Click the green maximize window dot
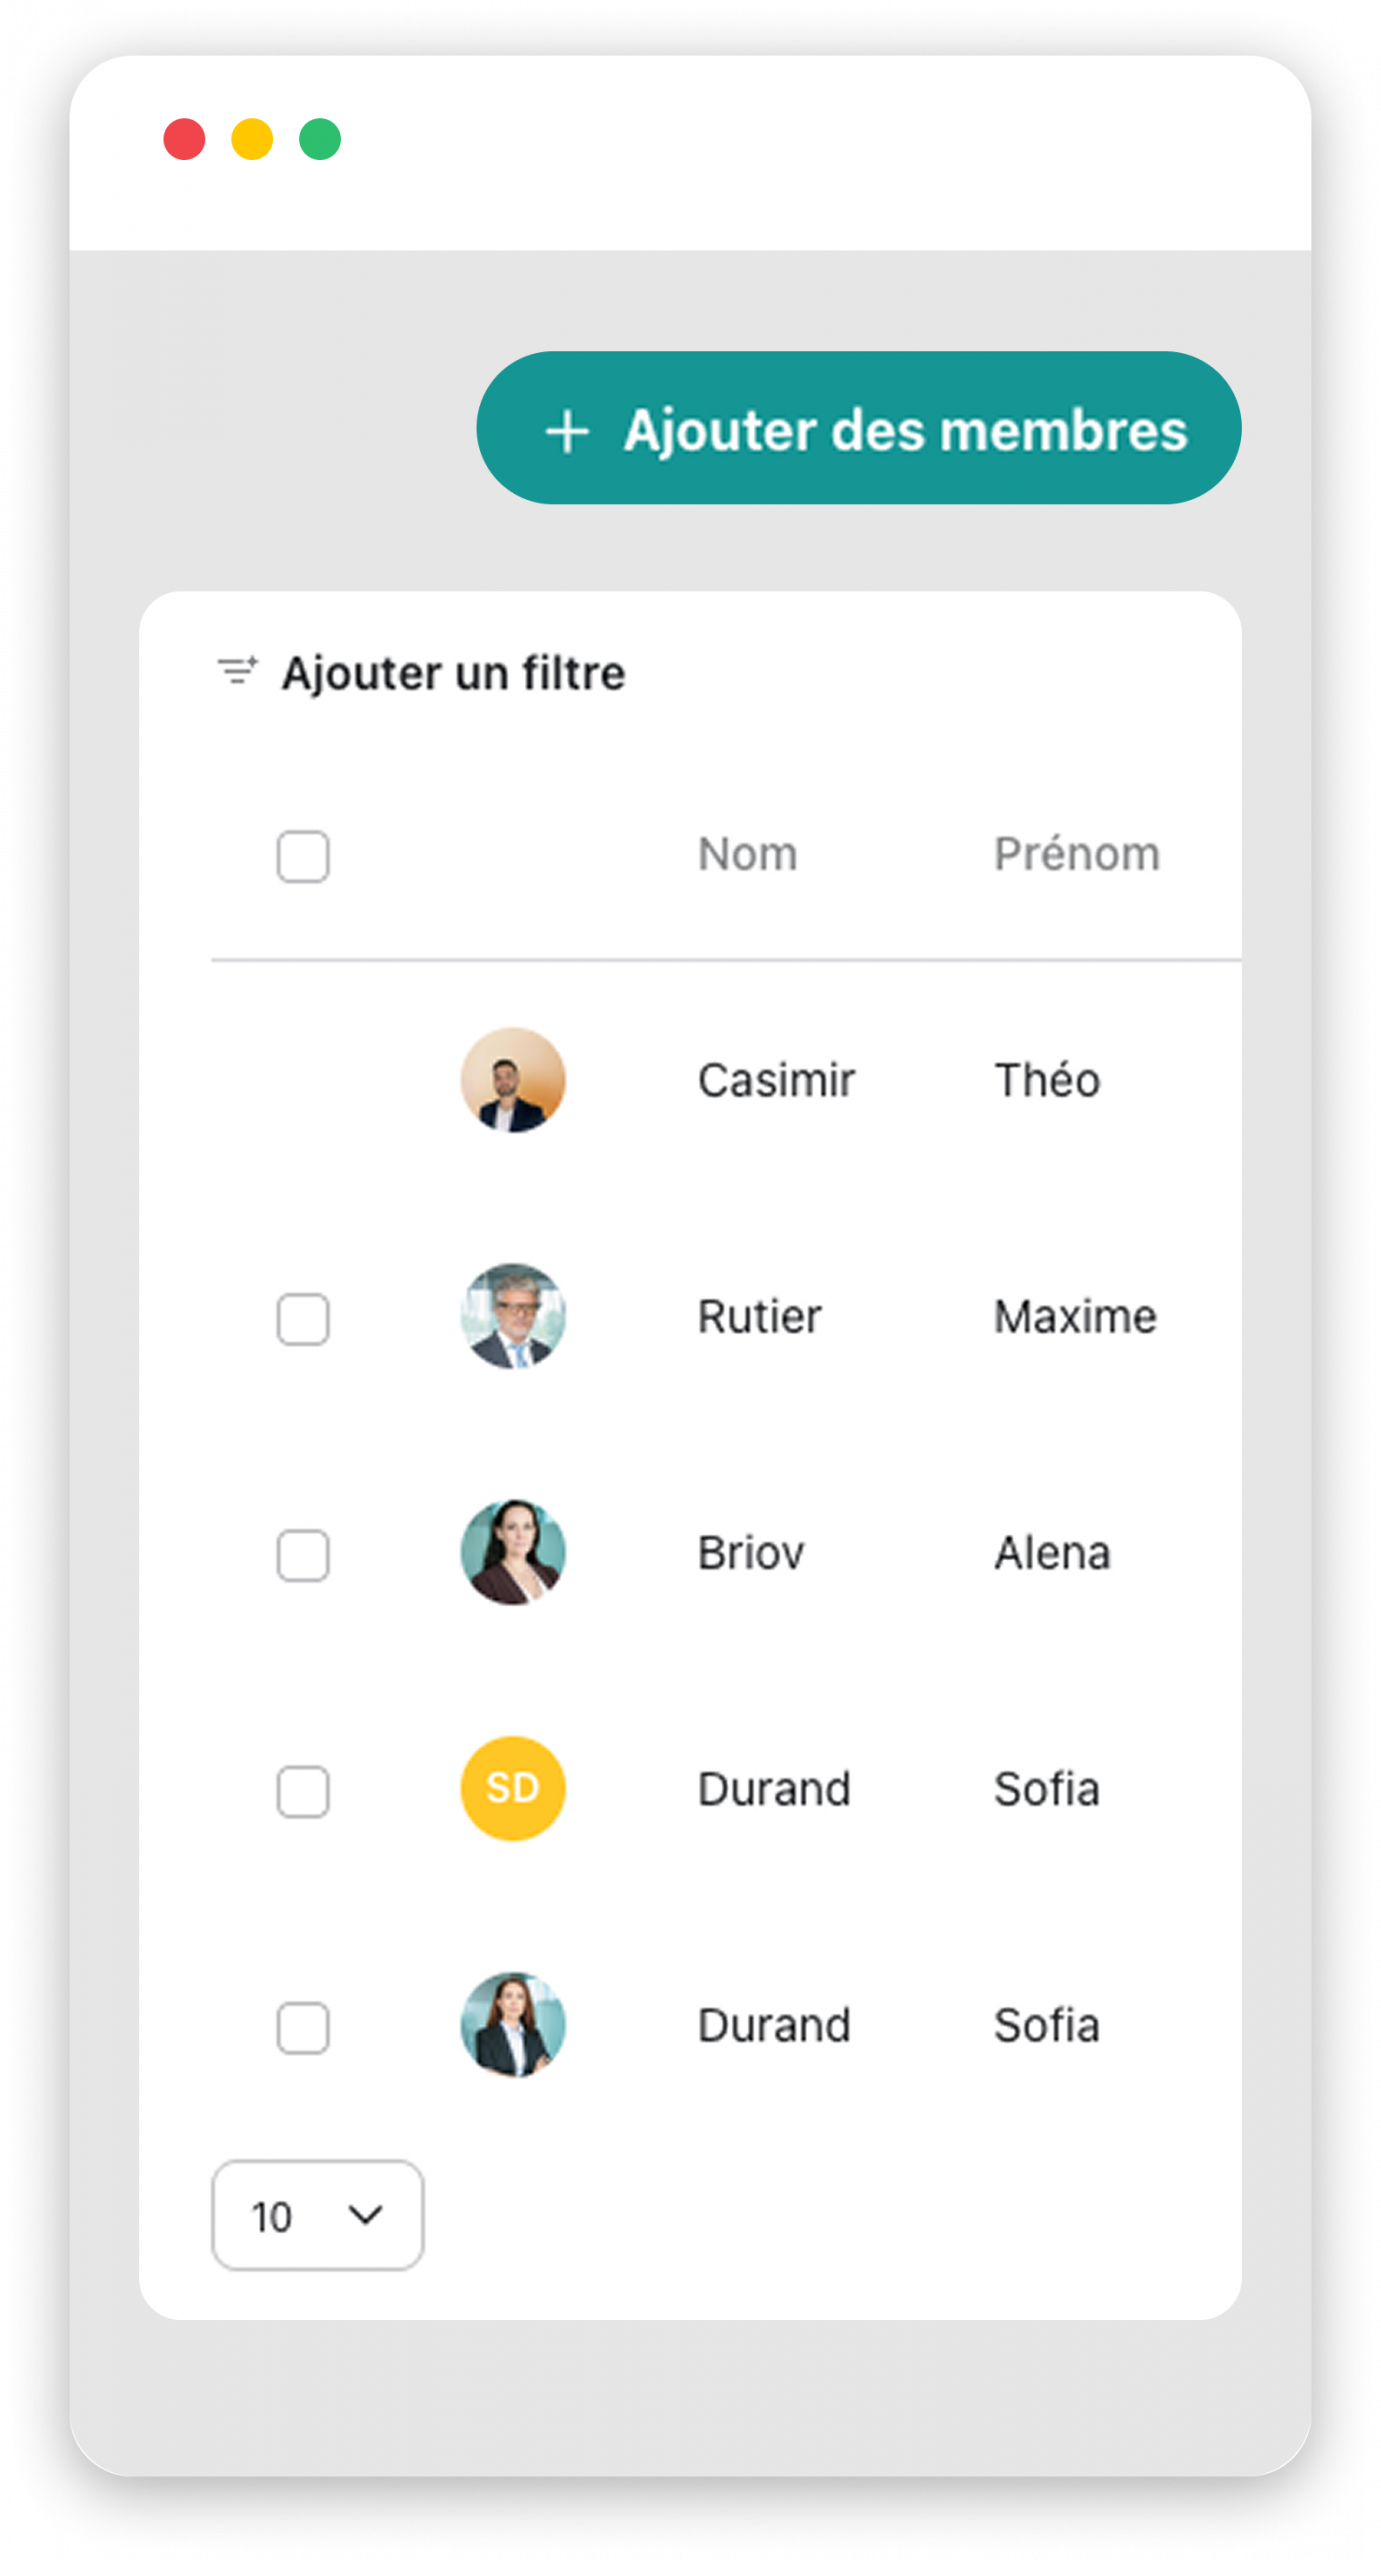The height and width of the screenshot is (2560, 1381). pyautogui.click(x=320, y=139)
